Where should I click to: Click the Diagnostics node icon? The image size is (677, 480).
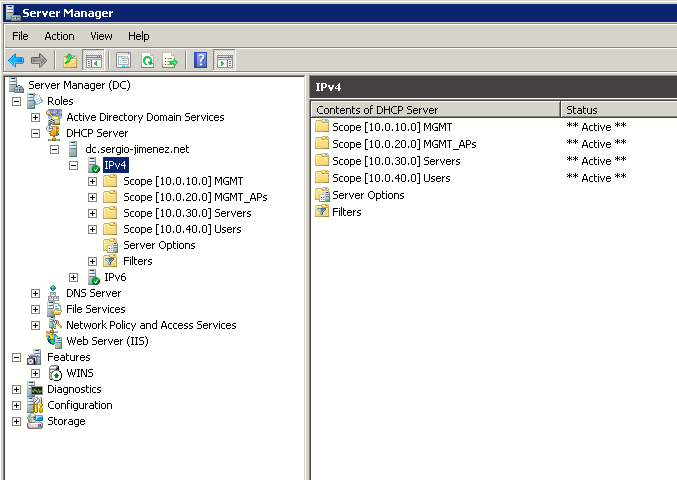pyautogui.click(x=35, y=389)
